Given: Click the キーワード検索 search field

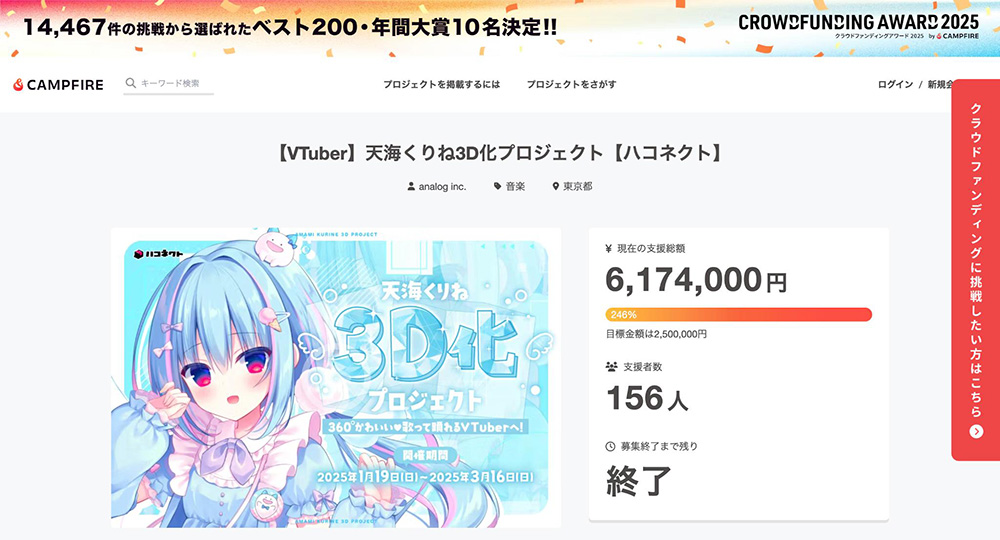Looking at the screenshot, I should coord(168,84).
